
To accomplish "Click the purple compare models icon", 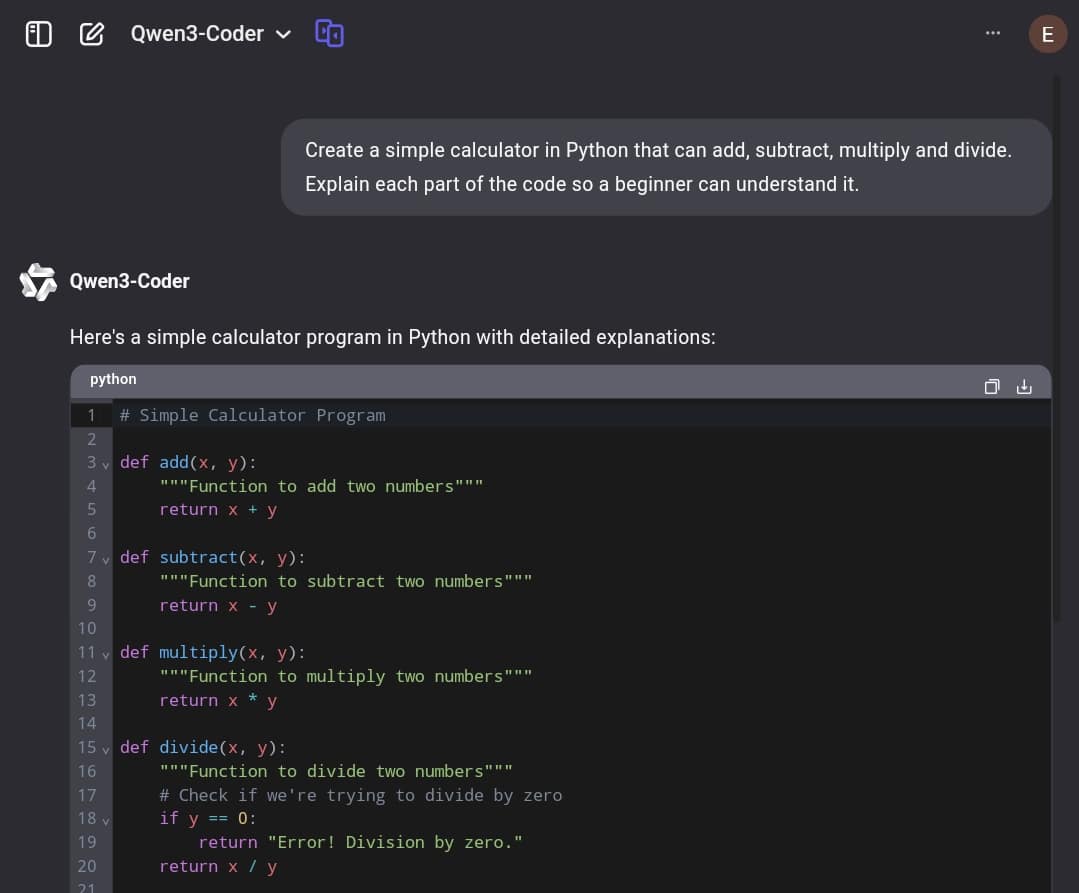I will (x=329, y=34).
